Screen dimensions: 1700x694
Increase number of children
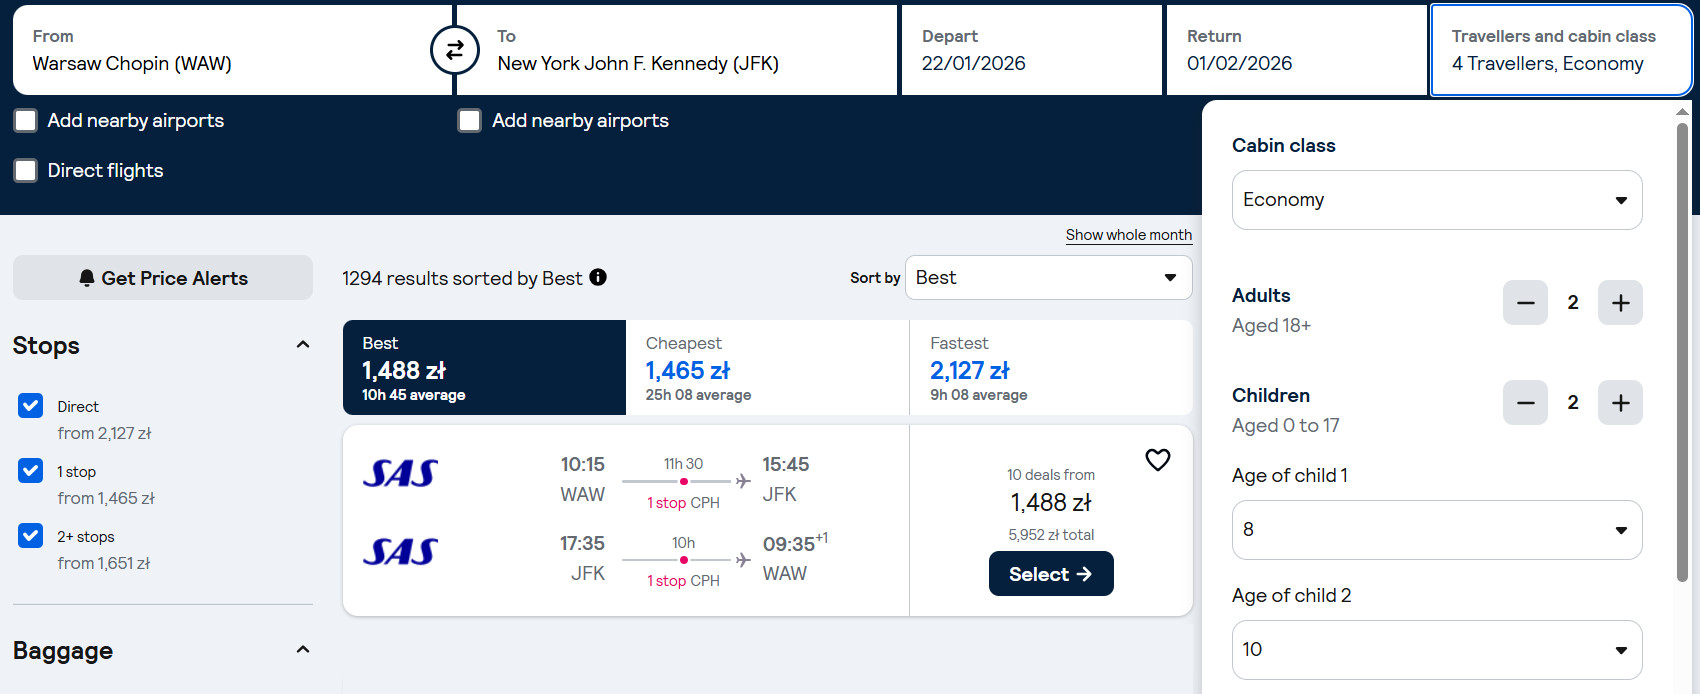pyautogui.click(x=1620, y=403)
